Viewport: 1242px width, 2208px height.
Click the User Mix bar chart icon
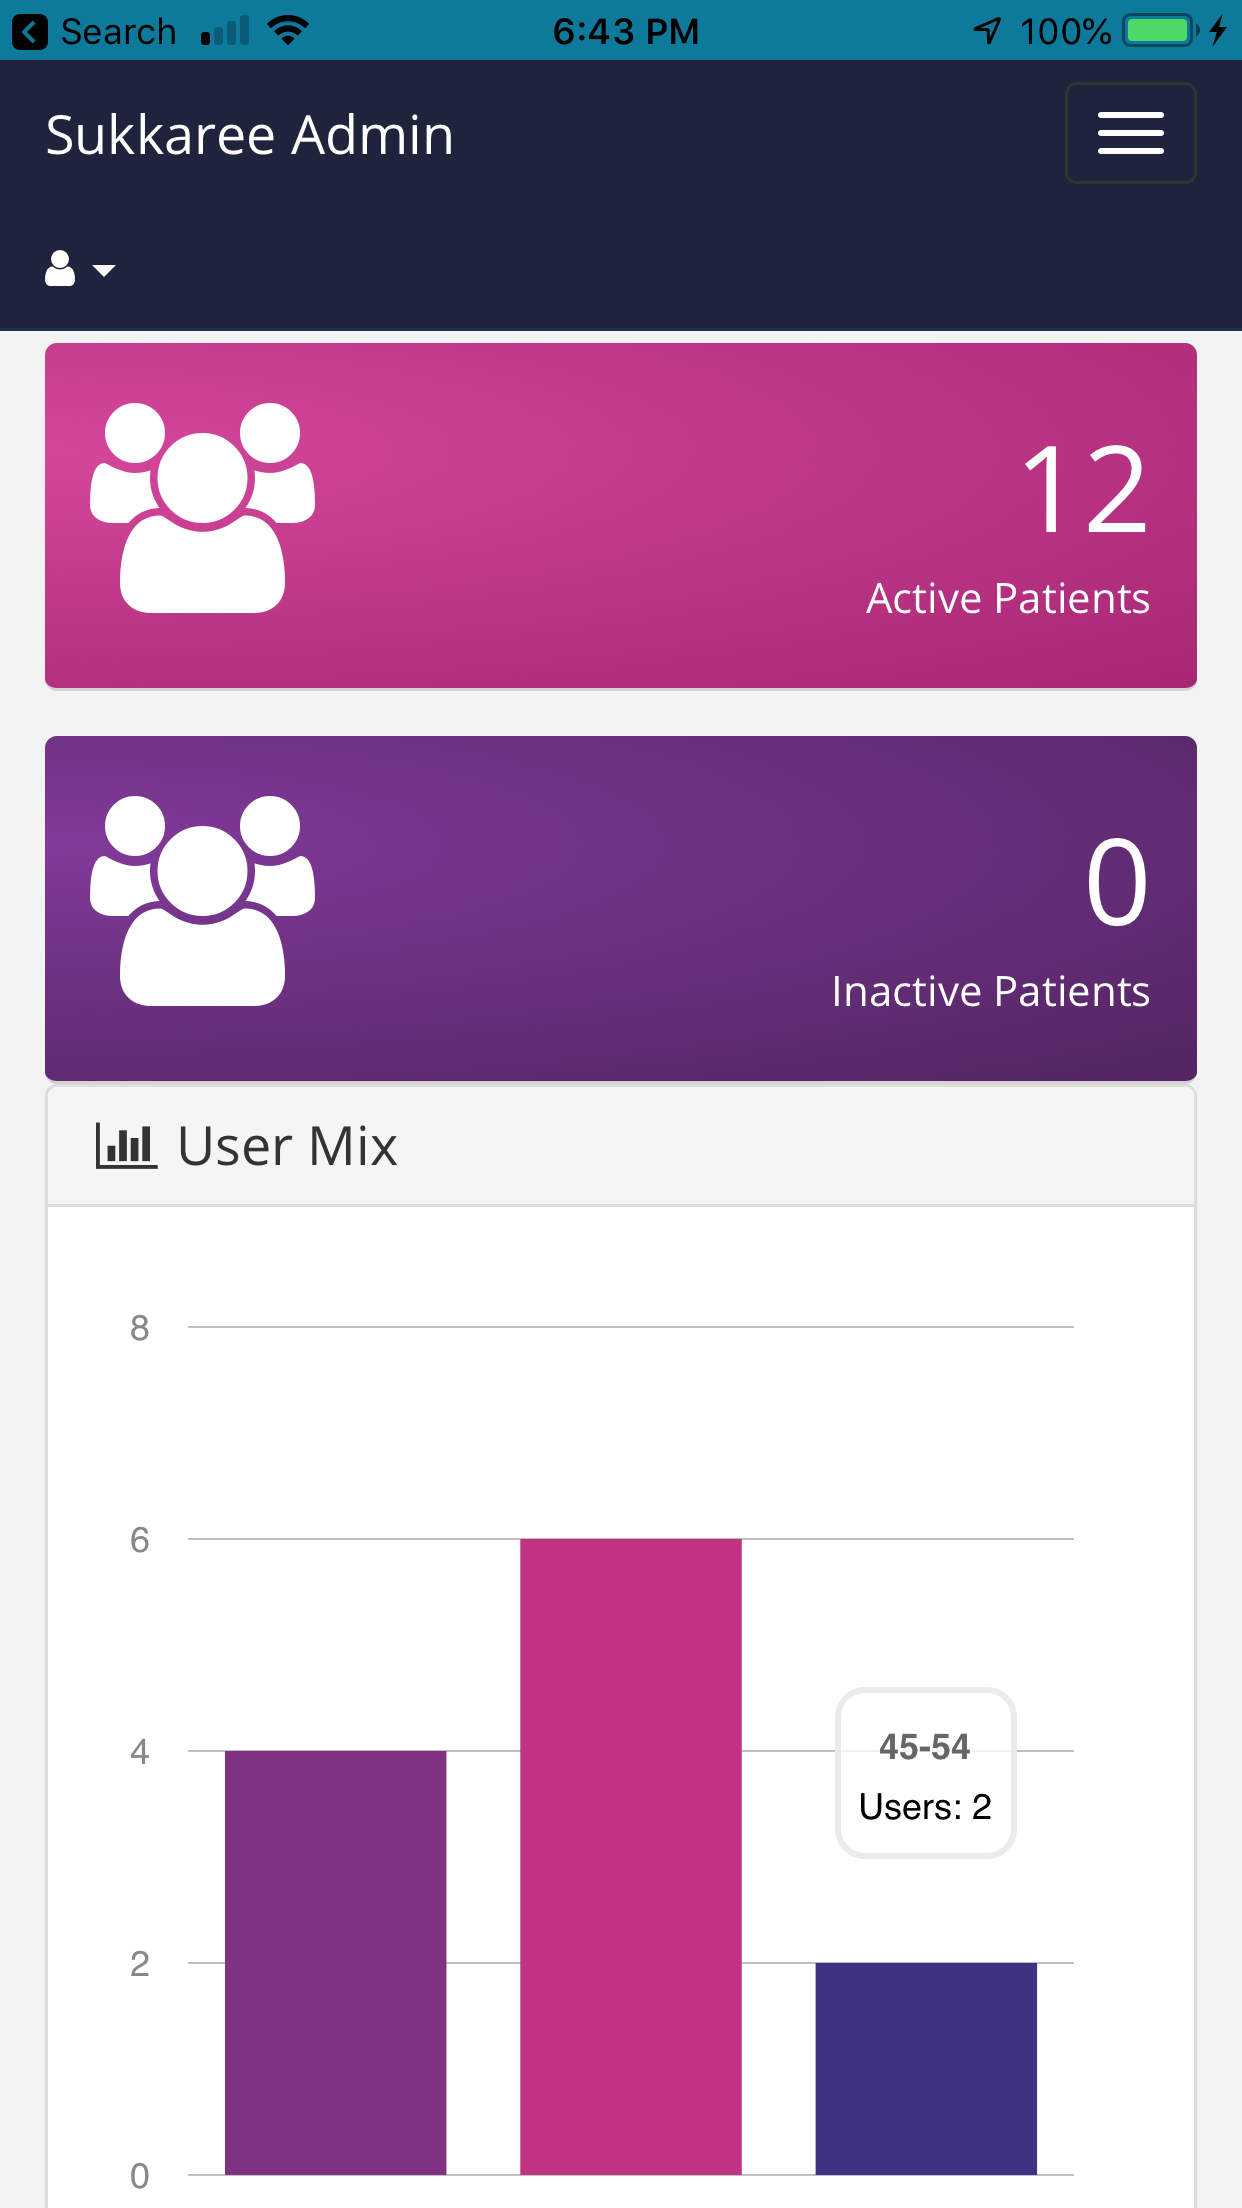126,1146
